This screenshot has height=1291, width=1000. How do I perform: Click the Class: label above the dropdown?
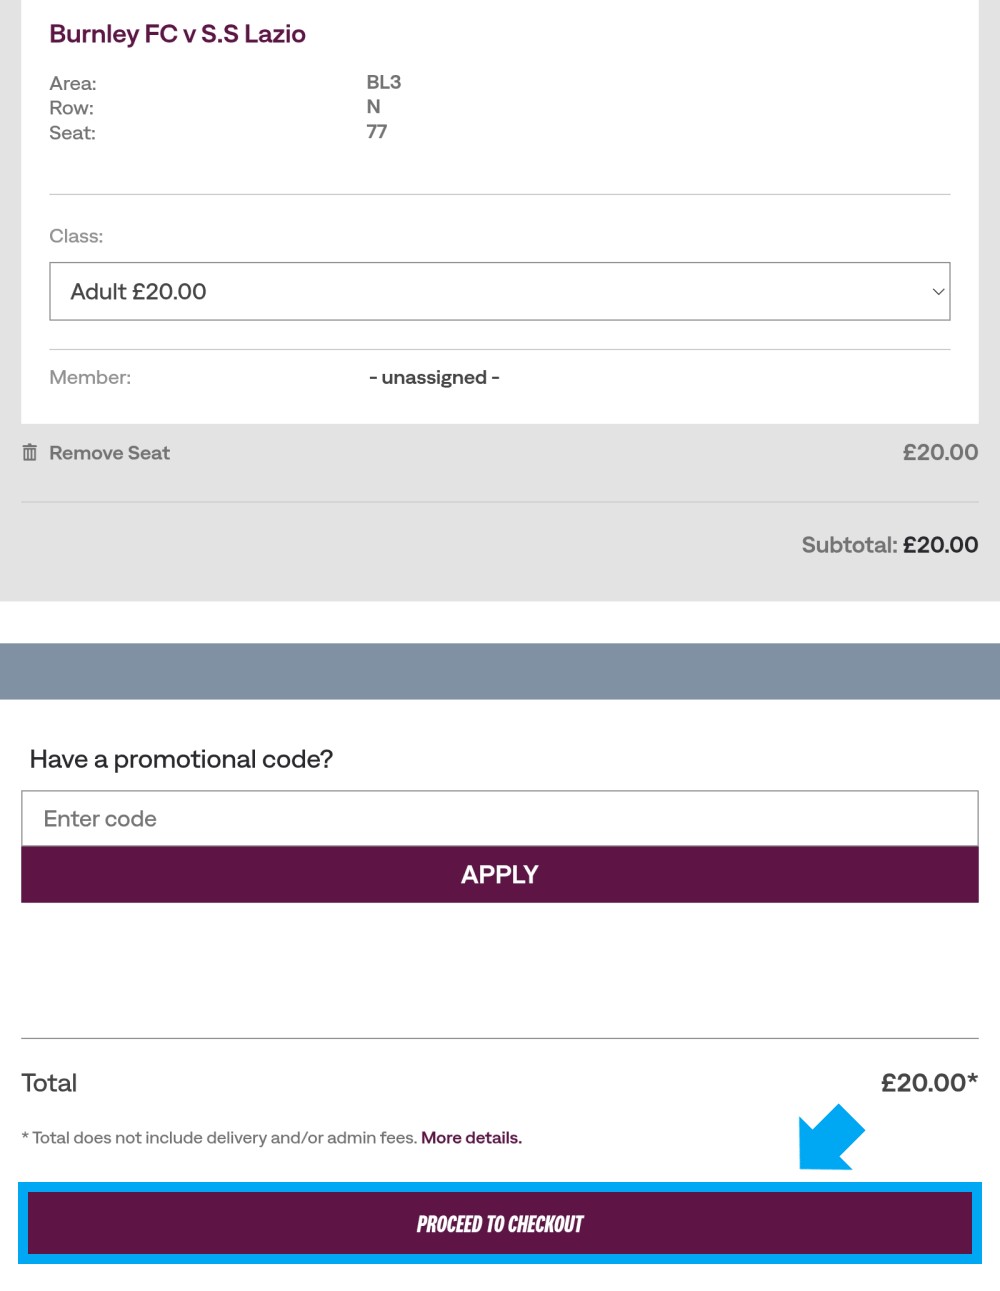coord(76,236)
